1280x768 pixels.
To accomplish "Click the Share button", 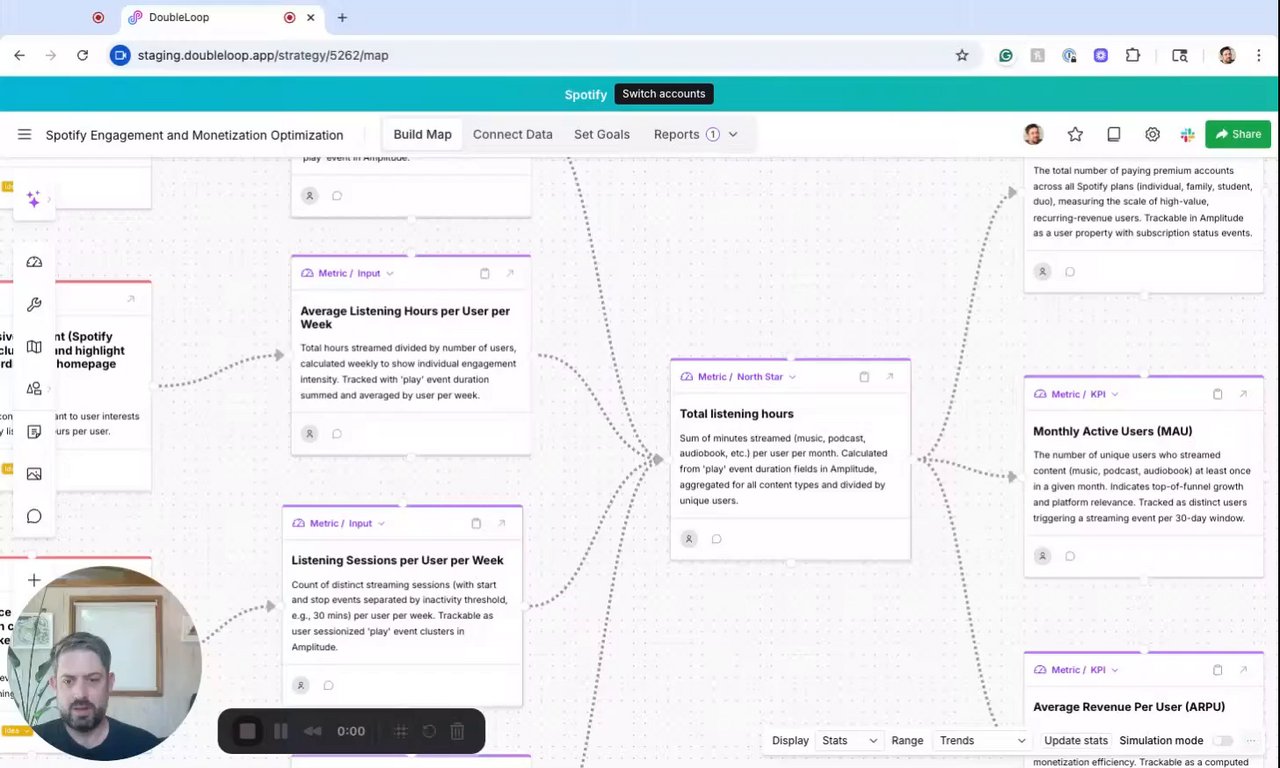I will tap(1238, 134).
